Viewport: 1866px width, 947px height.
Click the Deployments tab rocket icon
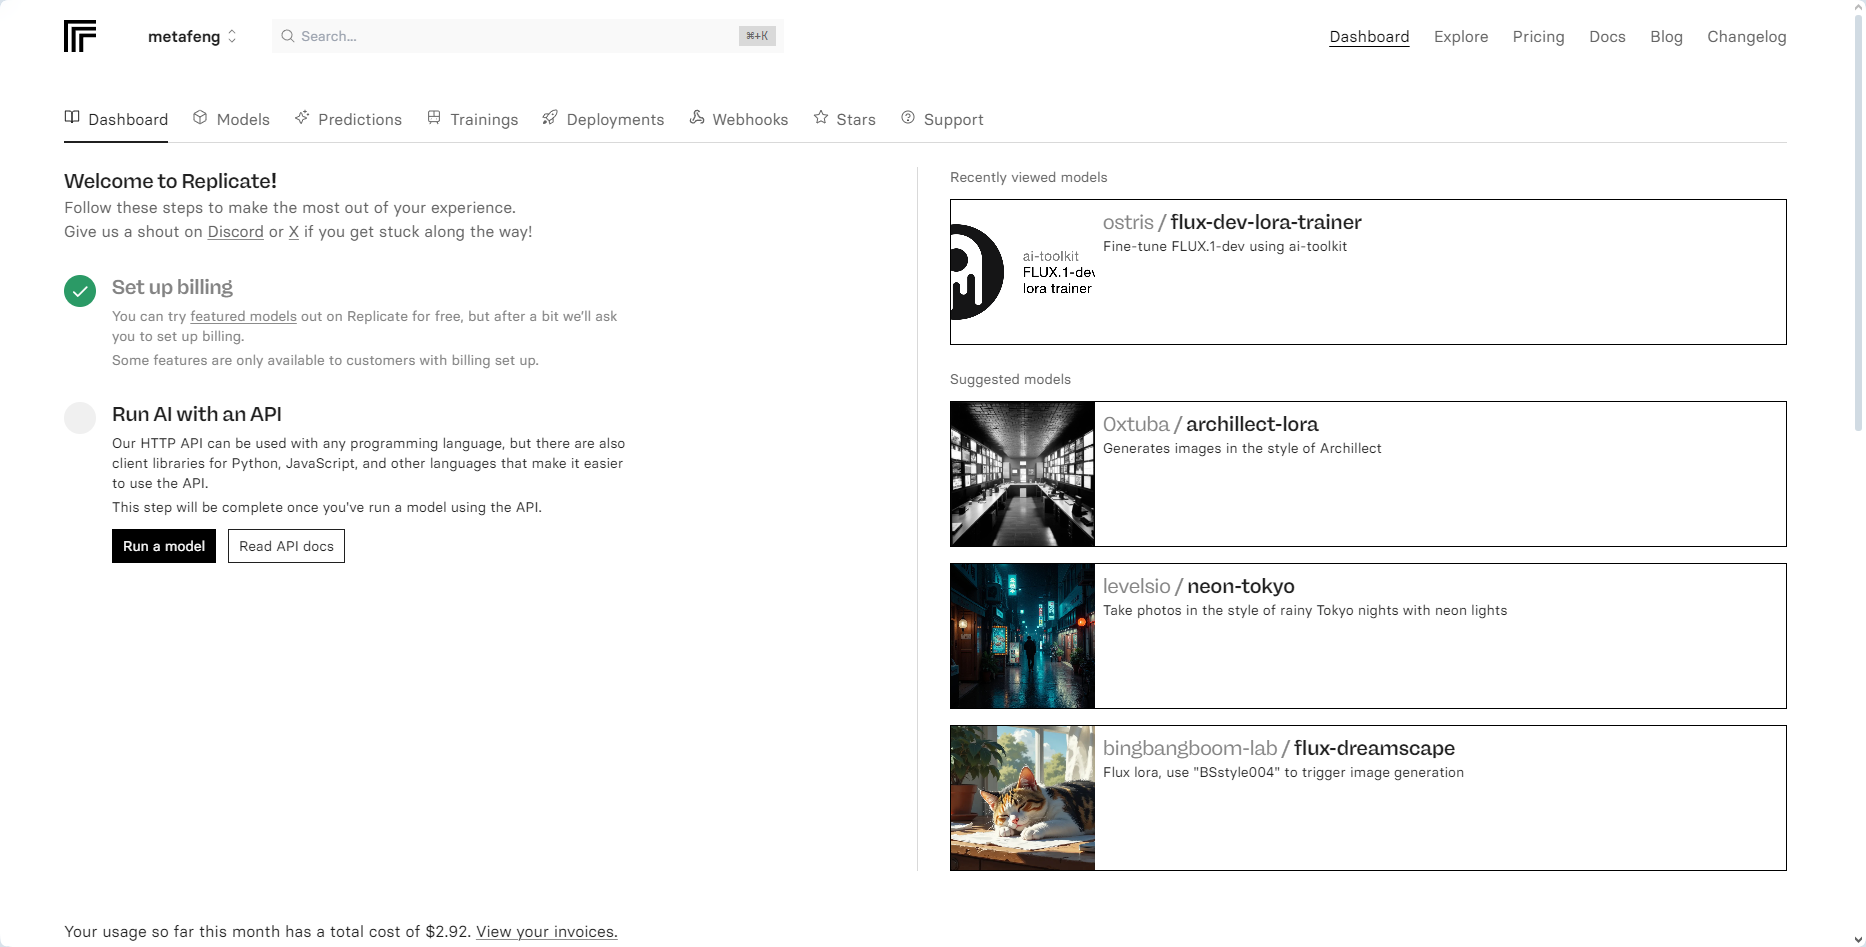550,118
